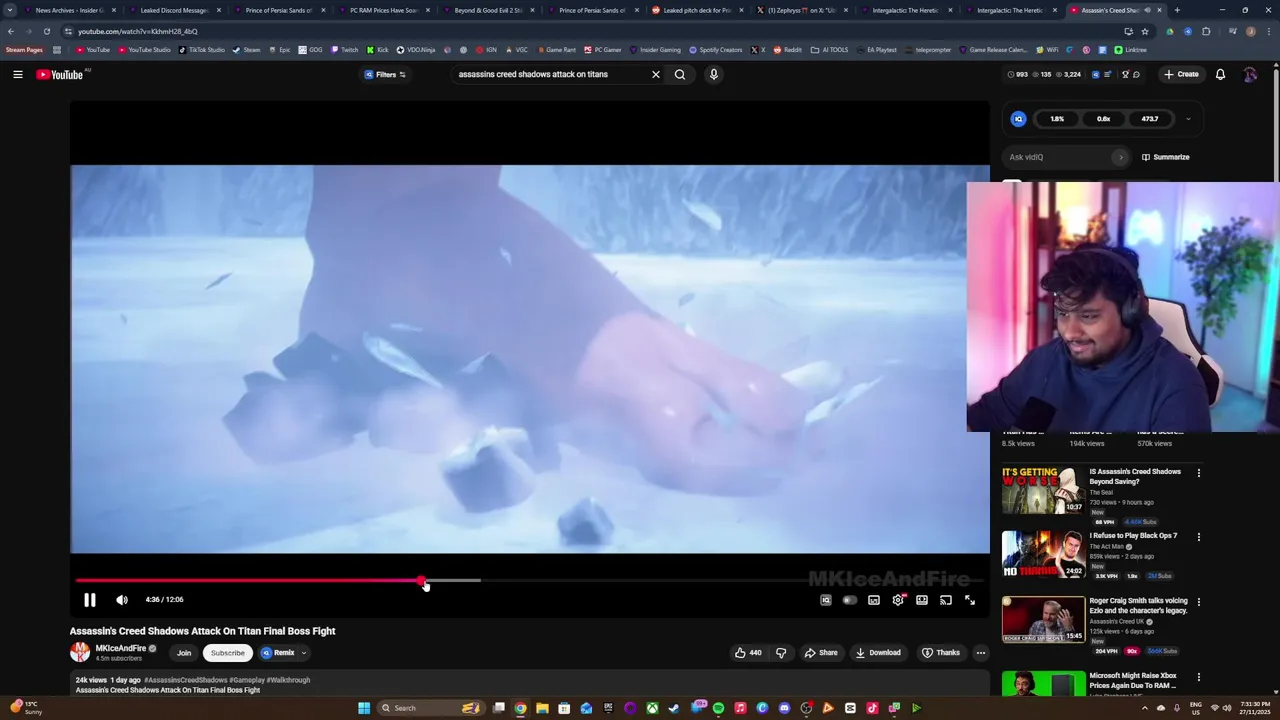Image resolution: width=1280 pixels, height=720 pixels.
Task: Open the Filters dropdown by search
Action: click(x=385, y=74)
